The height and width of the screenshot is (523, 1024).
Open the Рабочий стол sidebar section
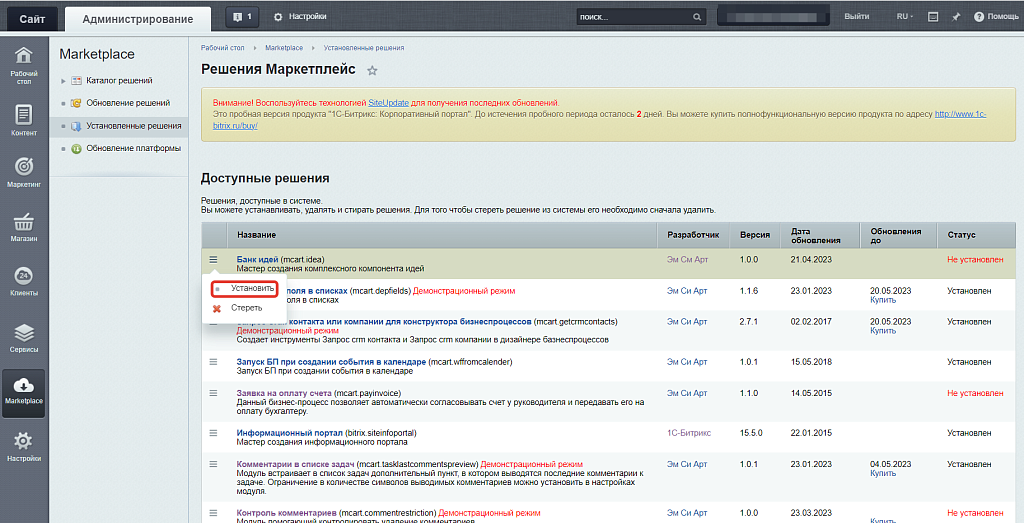coord(23,65)
